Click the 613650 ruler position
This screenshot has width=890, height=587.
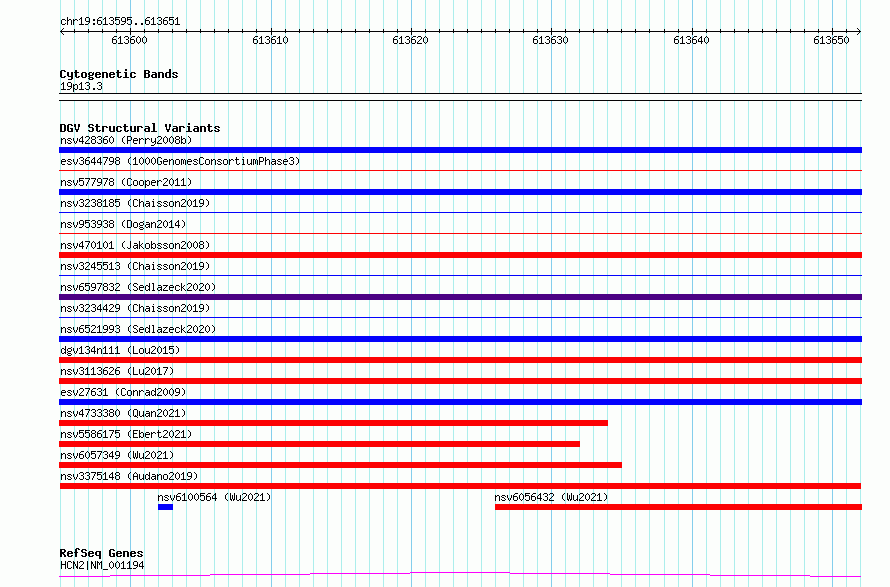[x=832, y=40]
